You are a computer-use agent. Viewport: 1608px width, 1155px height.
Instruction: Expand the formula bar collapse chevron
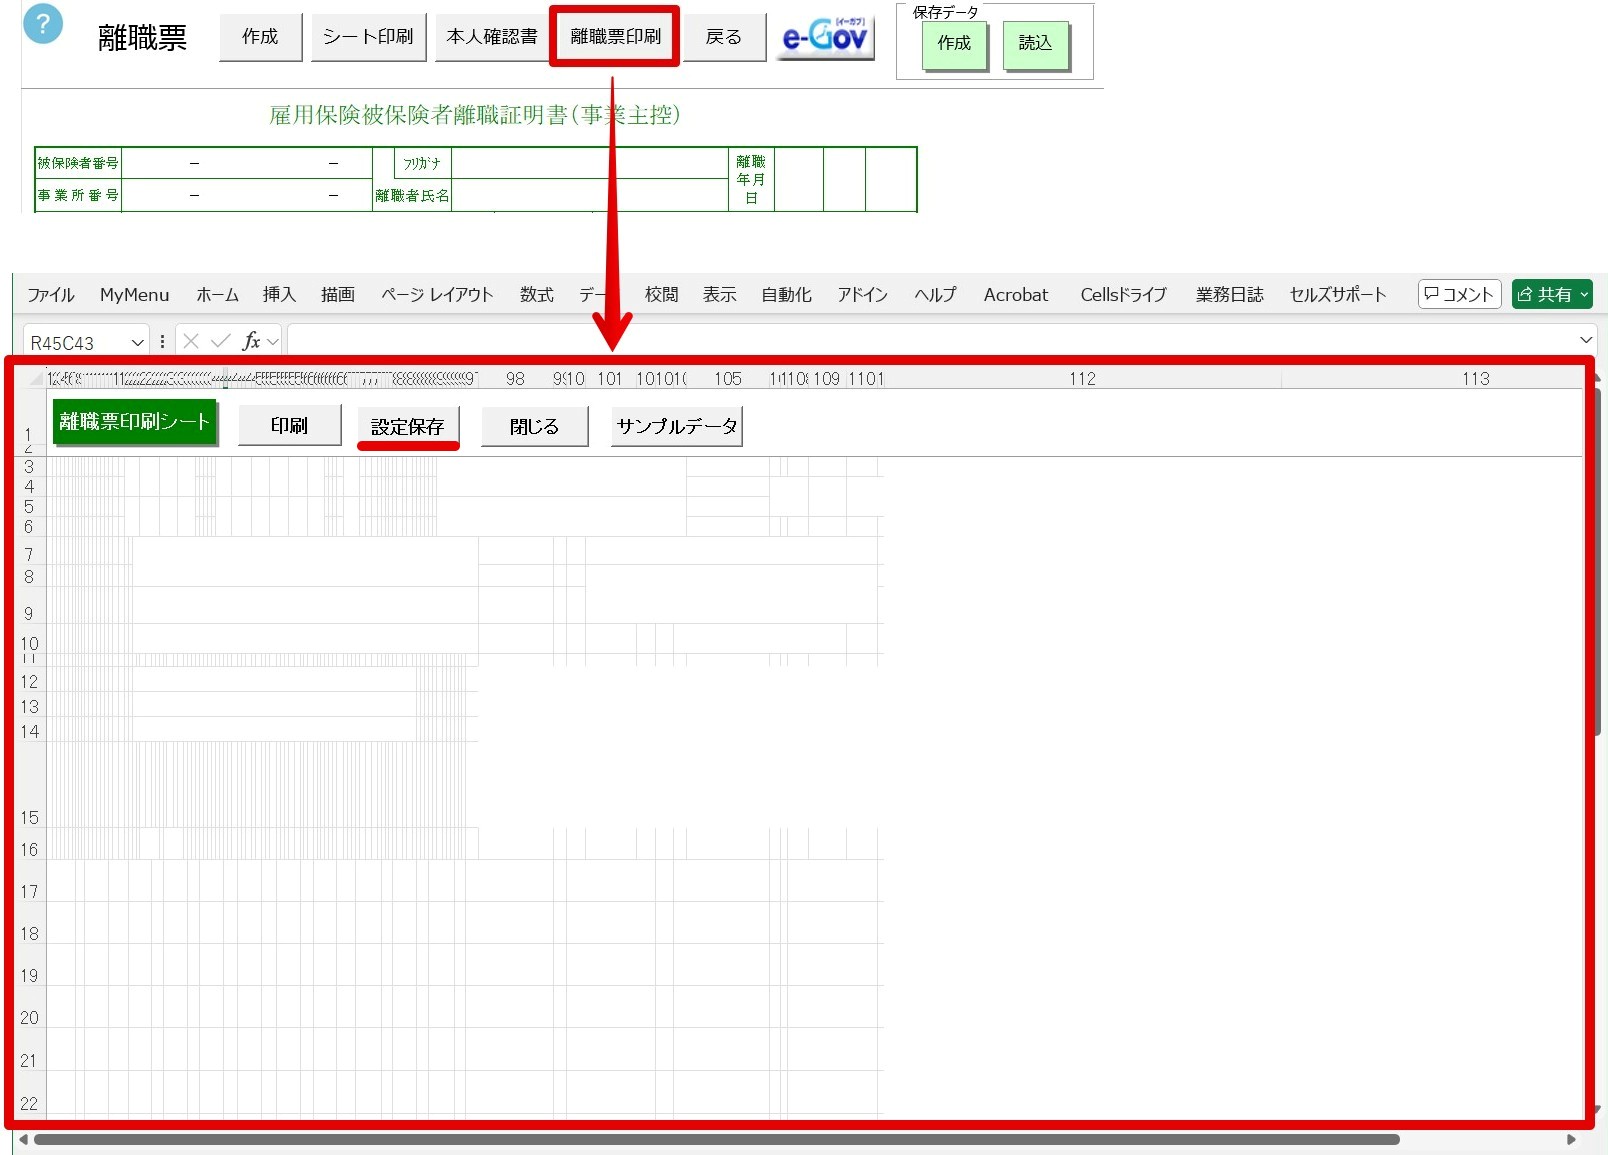1585,341
